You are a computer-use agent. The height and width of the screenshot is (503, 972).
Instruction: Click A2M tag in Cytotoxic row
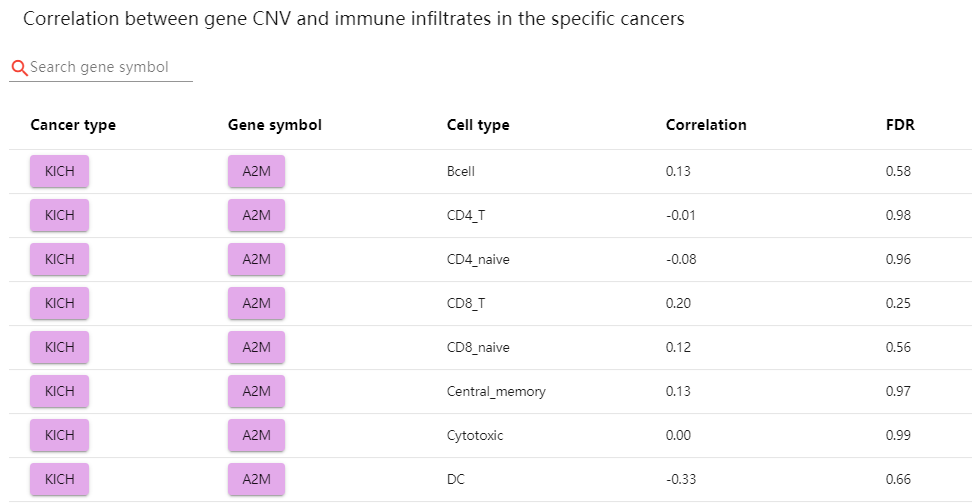click(257, 435)
